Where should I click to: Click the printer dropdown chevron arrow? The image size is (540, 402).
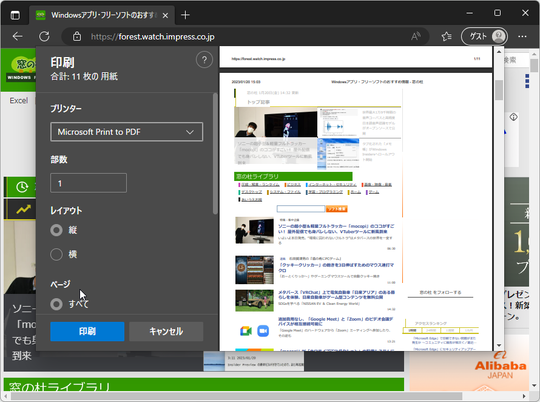pyautogui.click(x=190, y=132)
